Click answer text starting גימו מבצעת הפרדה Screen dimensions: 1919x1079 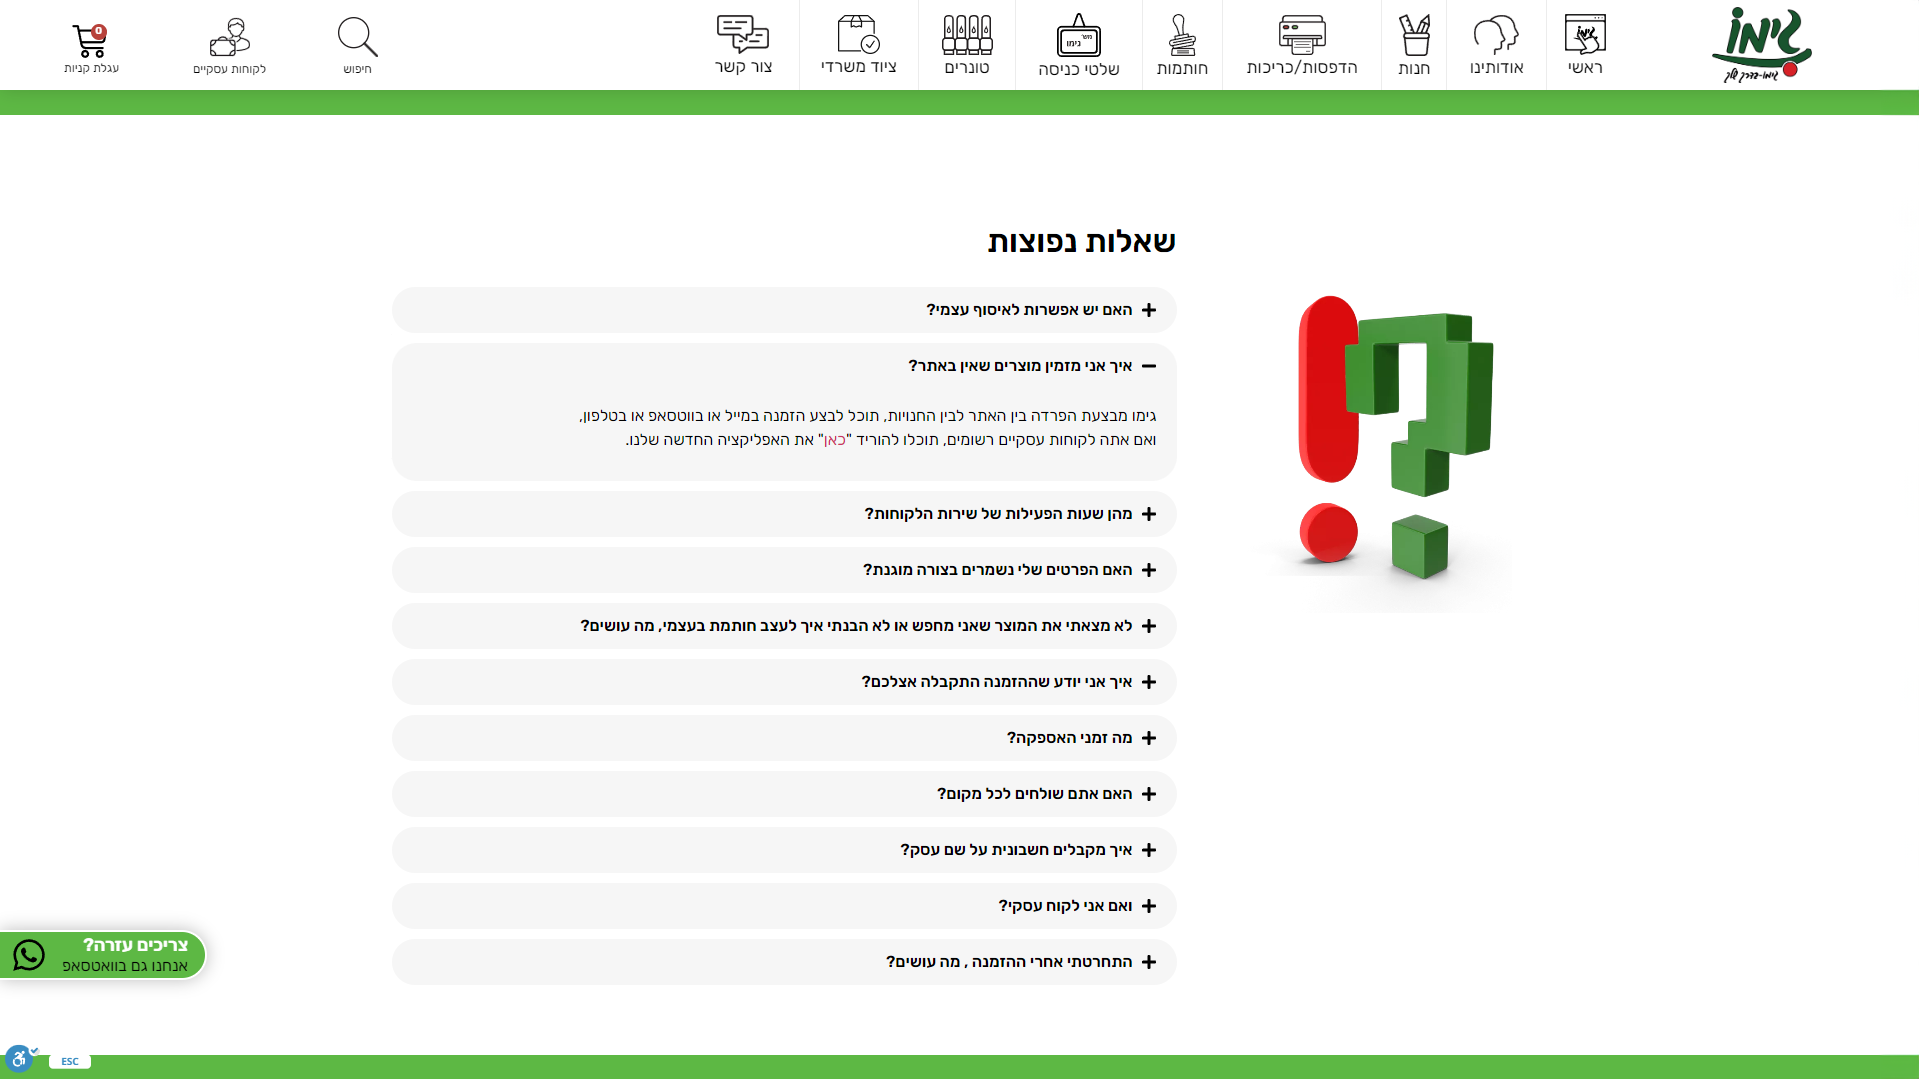pos(868,428)
